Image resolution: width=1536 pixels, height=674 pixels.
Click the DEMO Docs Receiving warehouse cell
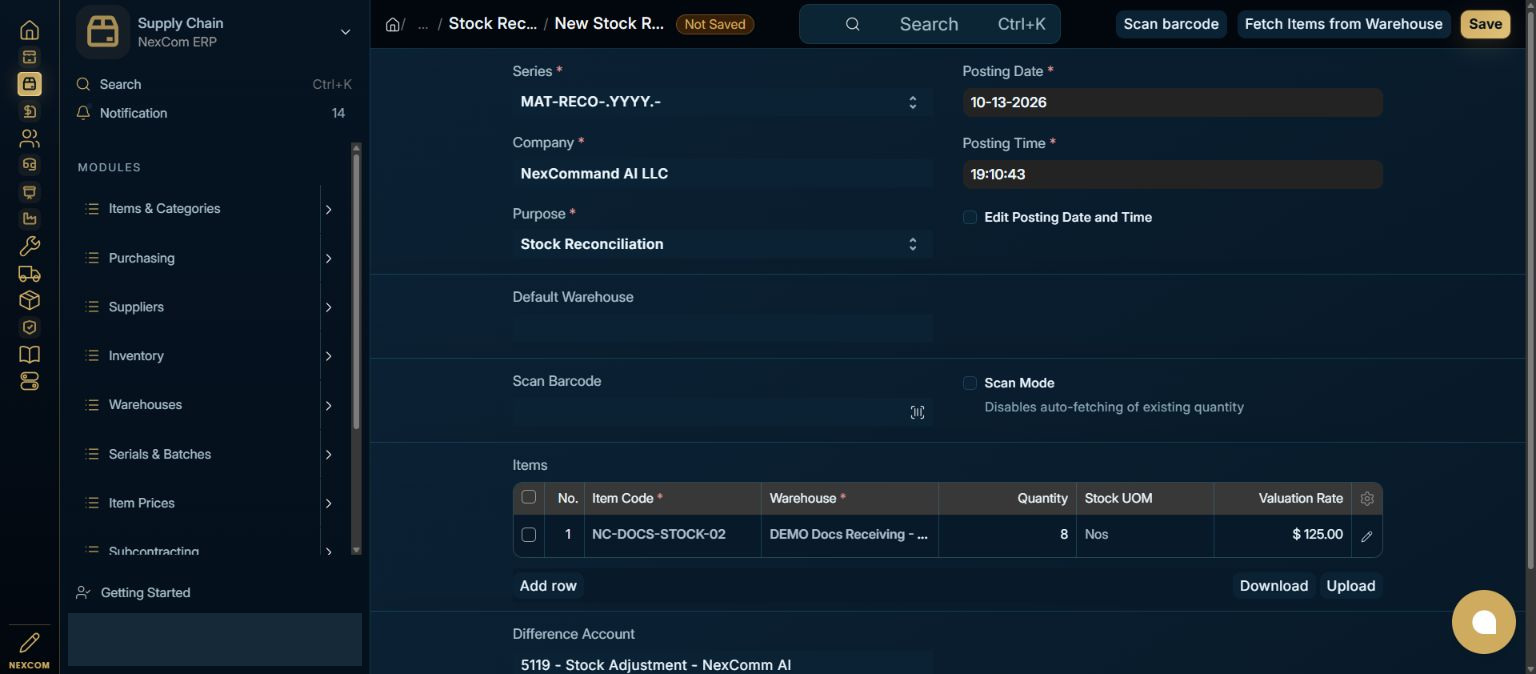tap(849, 535)
